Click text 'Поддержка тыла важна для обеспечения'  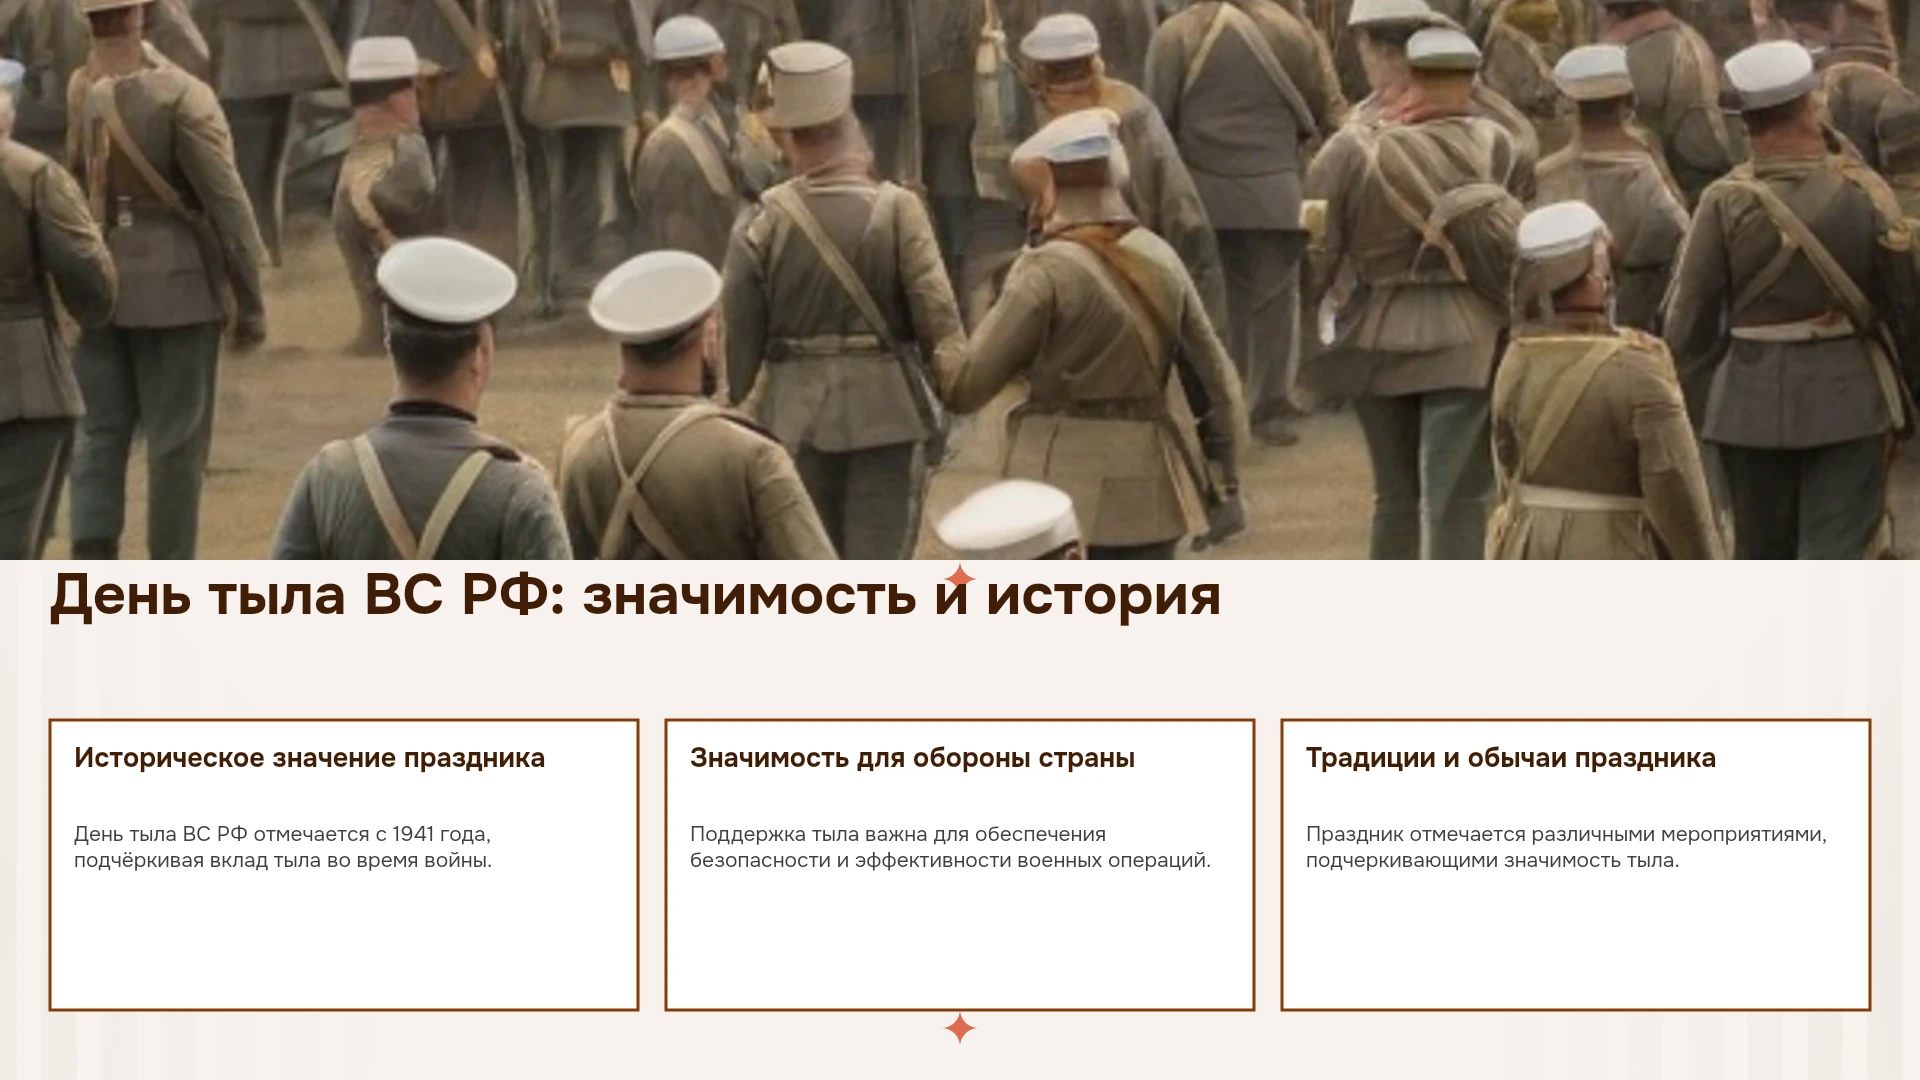point(898,834)
